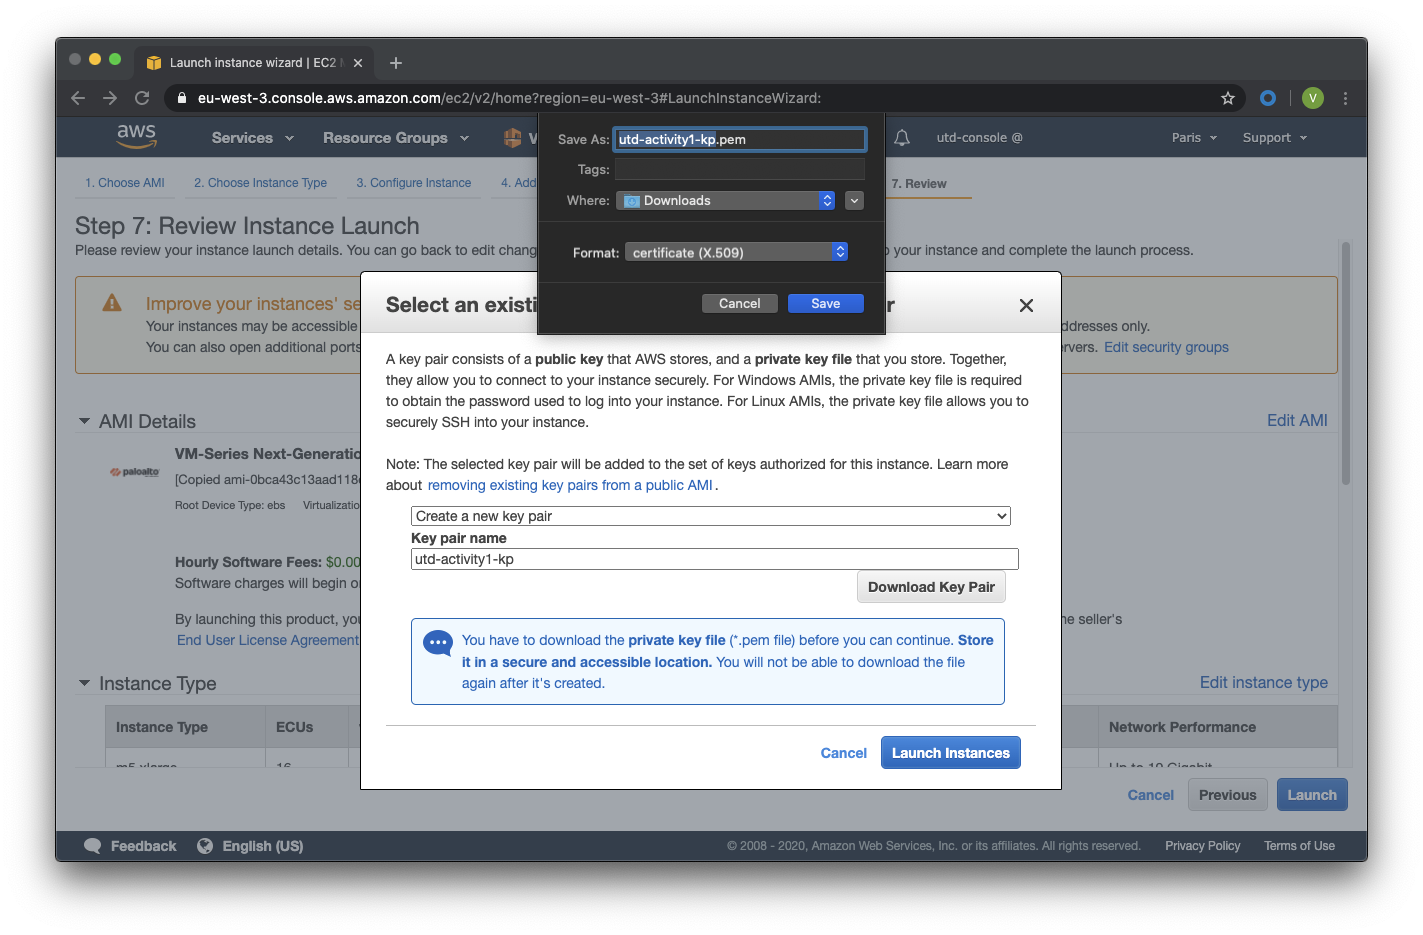1423x935 pixels.
Task: Open the Resource Groups menu
Action: coord(396,138)
